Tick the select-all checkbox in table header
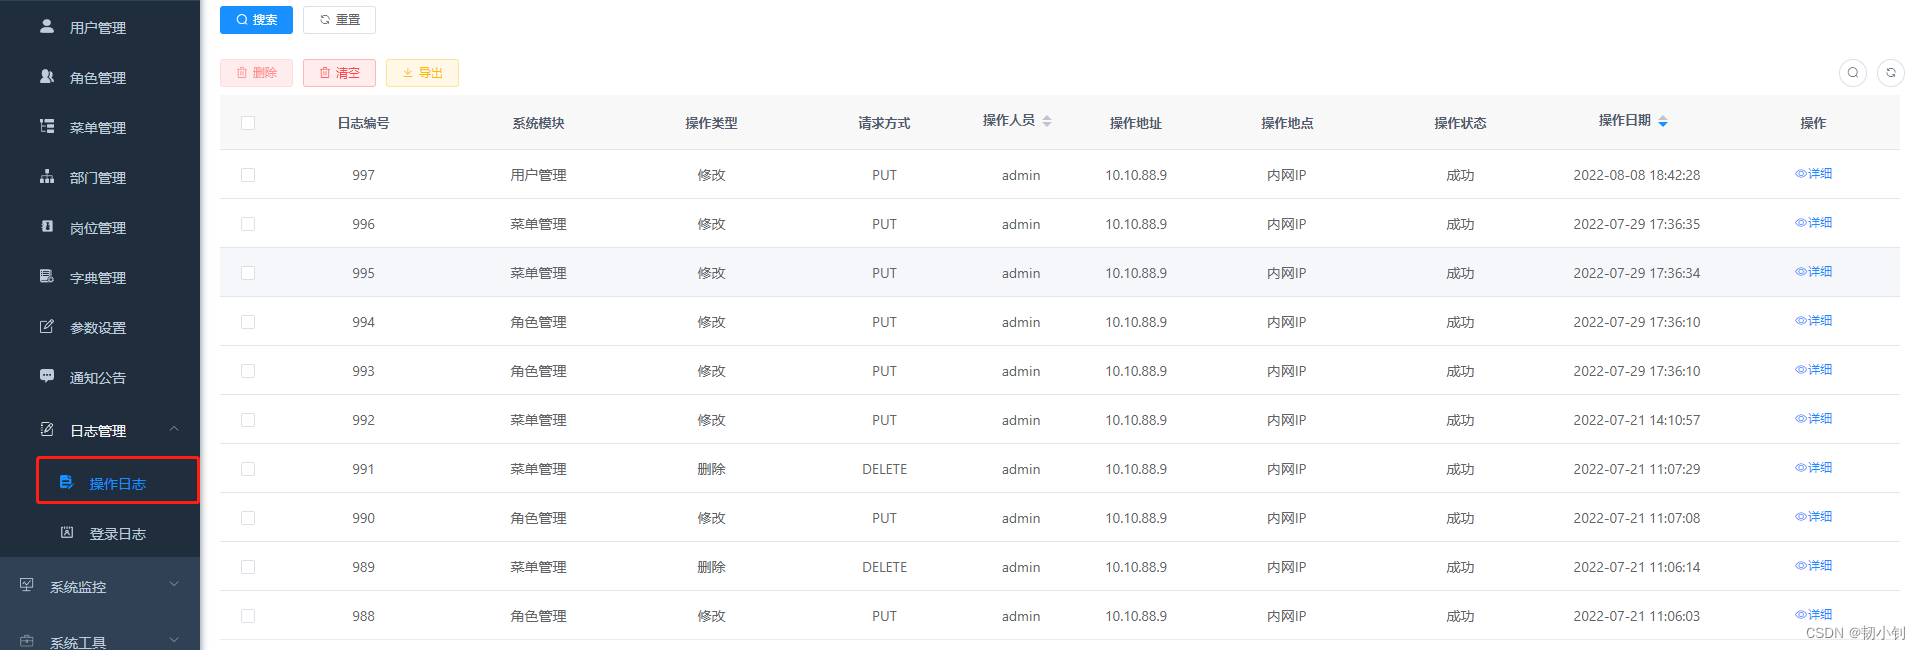The height and width of the screenshot is (650, 1920). [x=248, y=123]
